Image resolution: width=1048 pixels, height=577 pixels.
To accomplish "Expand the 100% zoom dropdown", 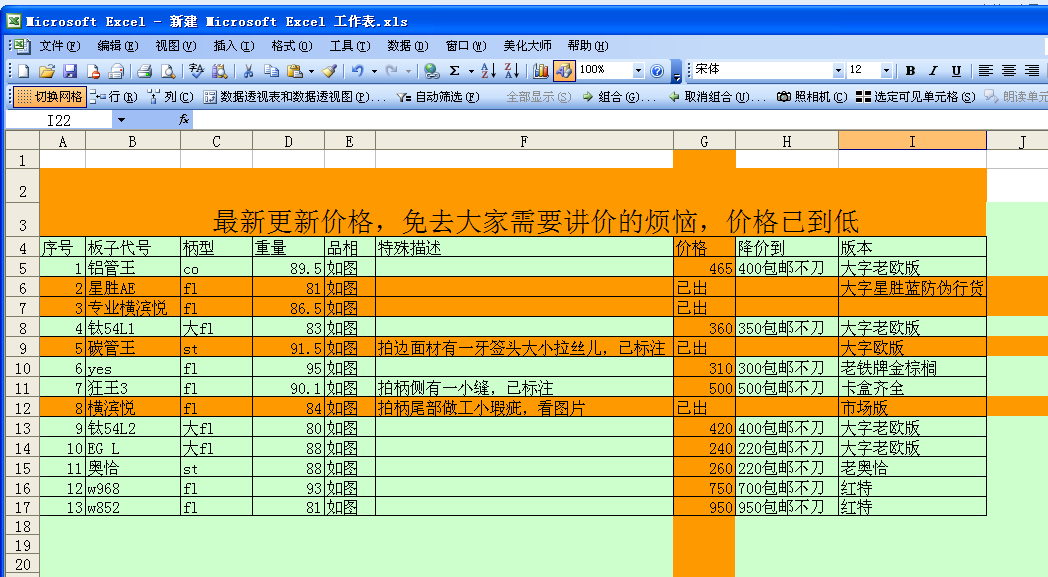I will [x=638, y=71].
